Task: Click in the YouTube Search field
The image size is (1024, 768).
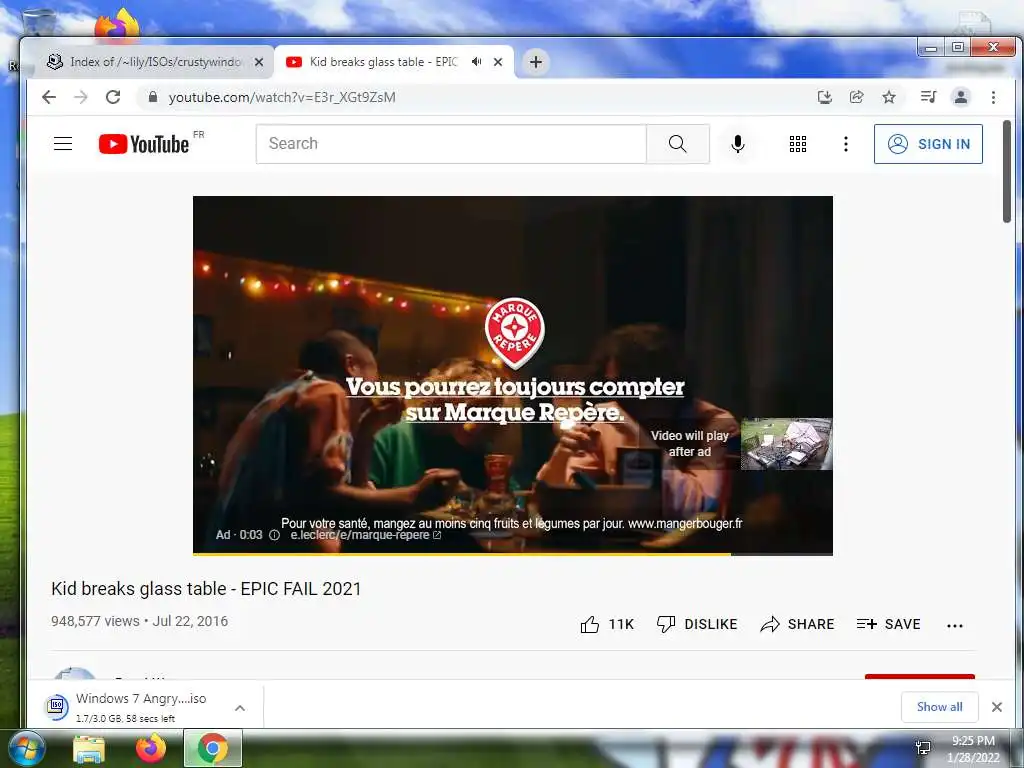Action: point(451,144)
